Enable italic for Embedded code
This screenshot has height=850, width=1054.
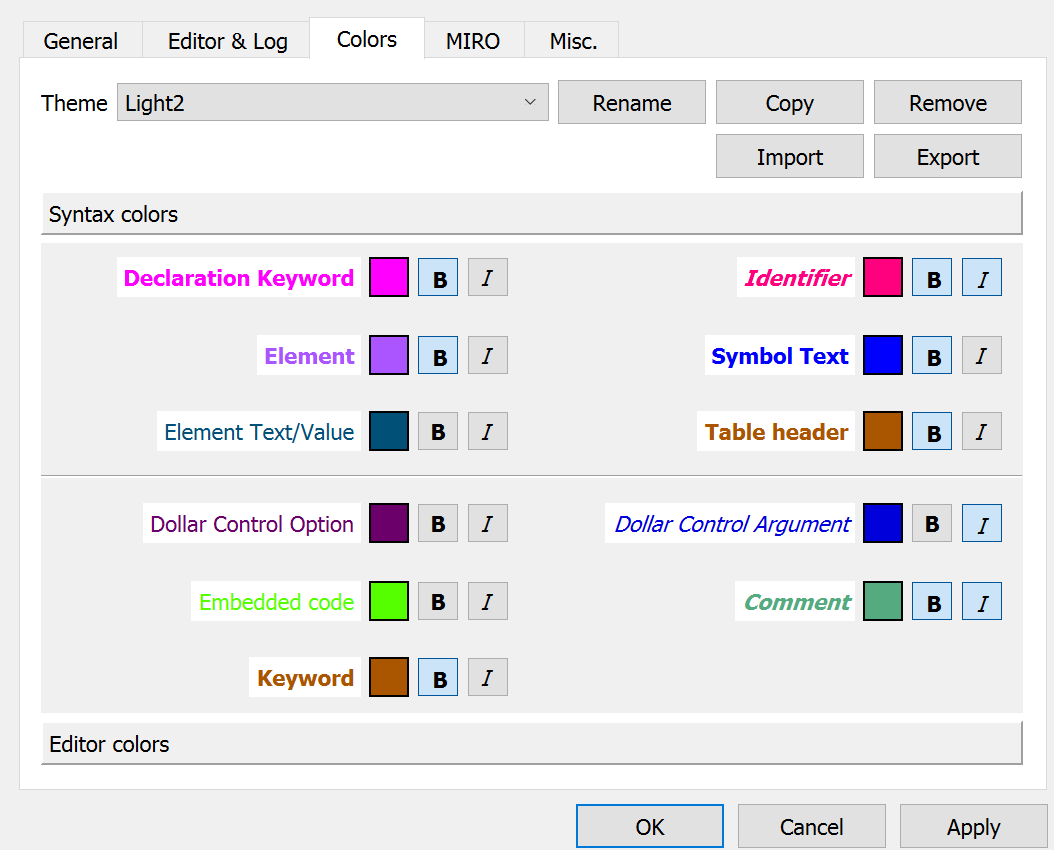pos(488,602)
